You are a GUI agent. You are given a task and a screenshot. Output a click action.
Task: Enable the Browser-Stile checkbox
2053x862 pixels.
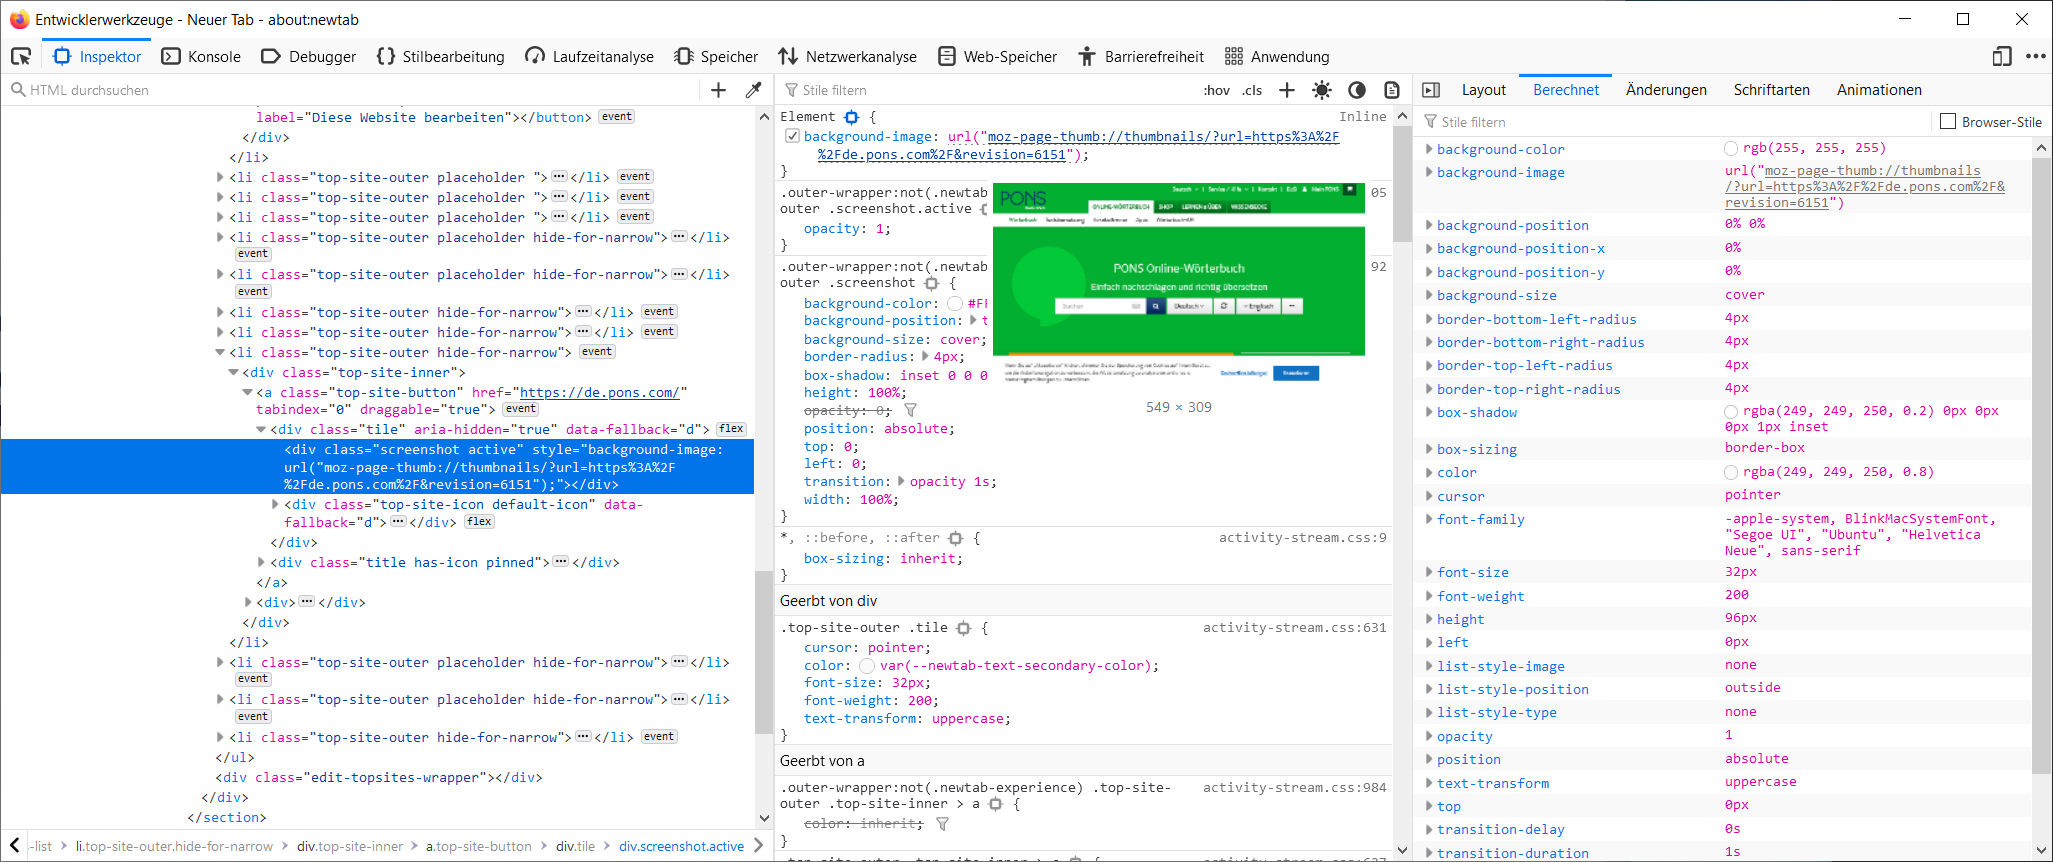click(1948, 122)
